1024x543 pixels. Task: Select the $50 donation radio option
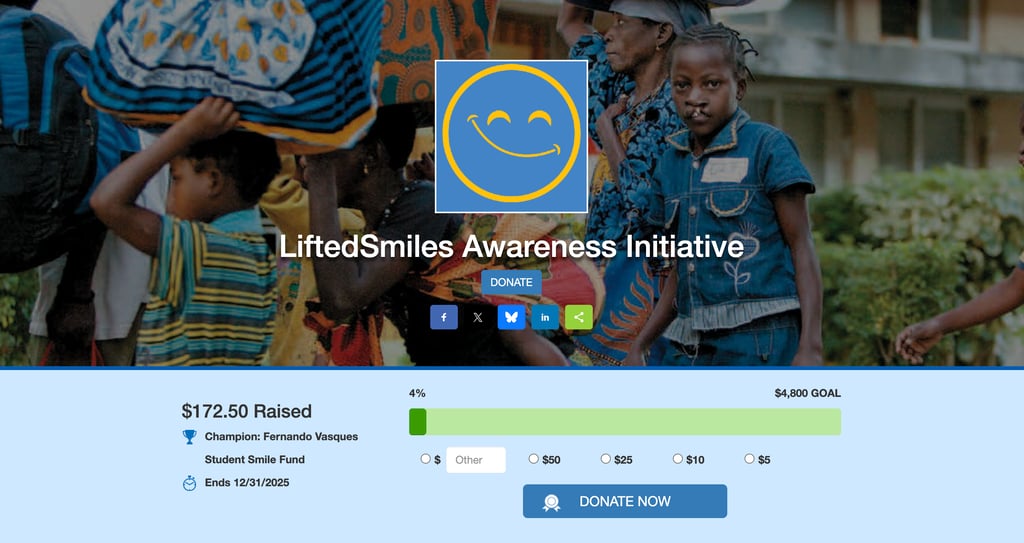534,459
